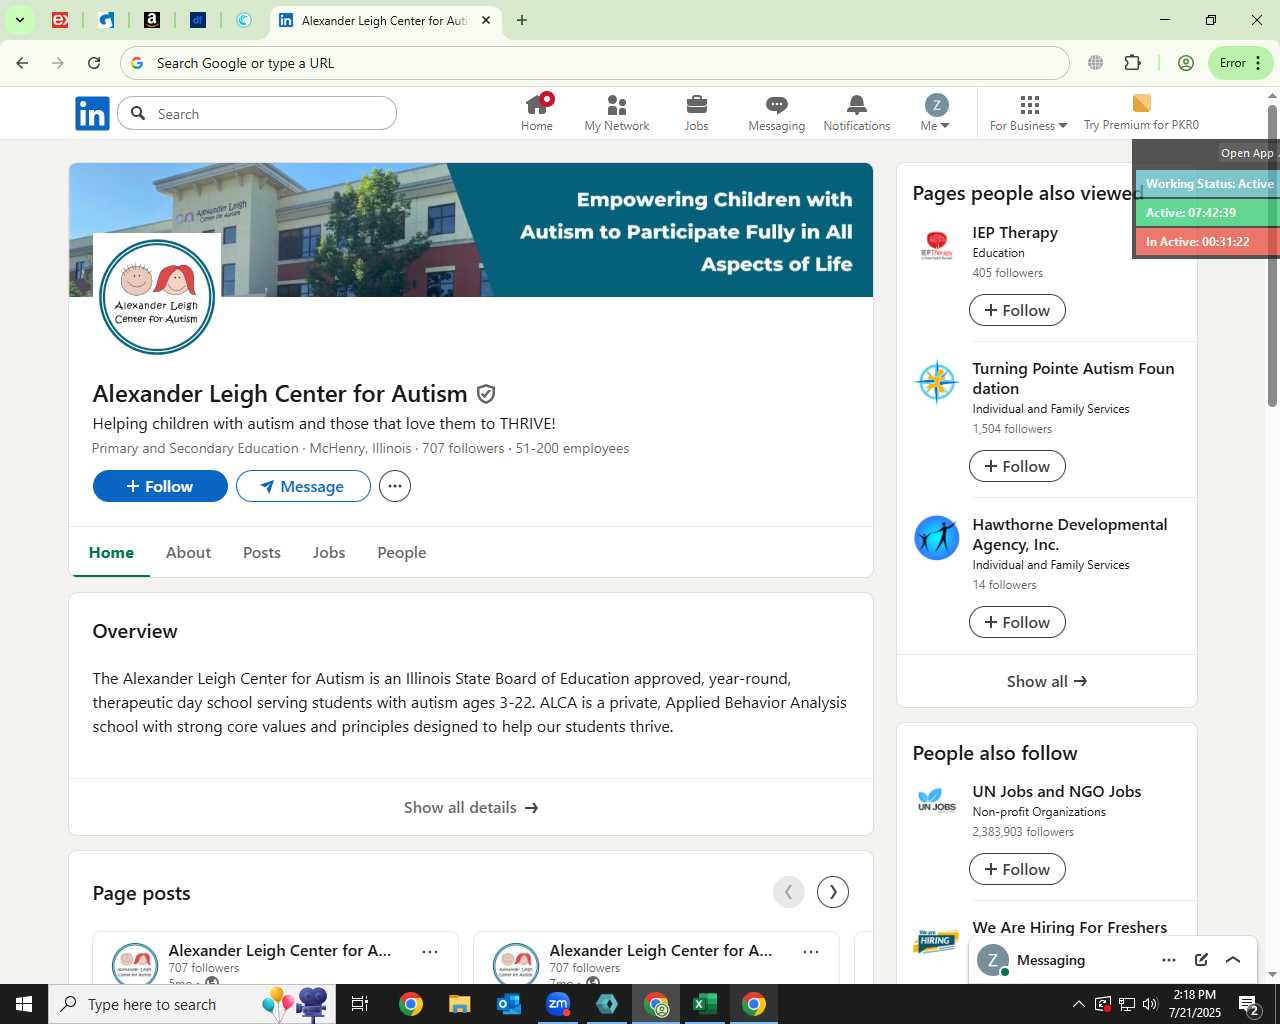Open Messaging panel options ellipsis

(1169, 960)
